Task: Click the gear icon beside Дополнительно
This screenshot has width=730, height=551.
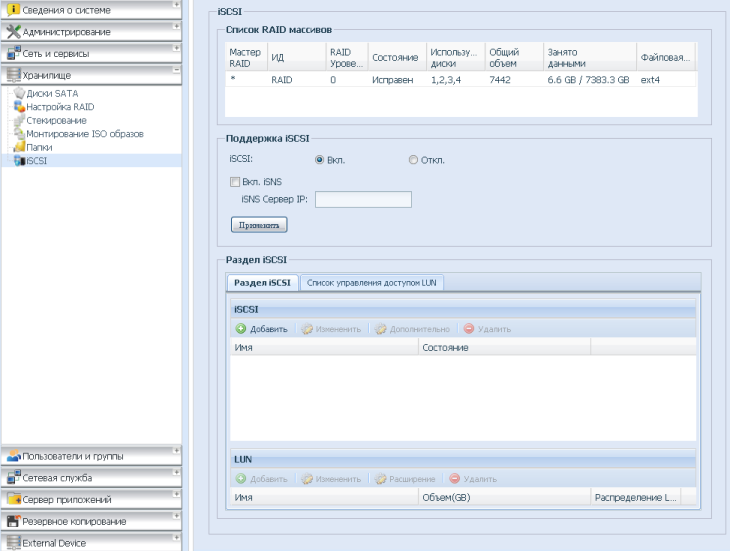Action: [380, 329]
